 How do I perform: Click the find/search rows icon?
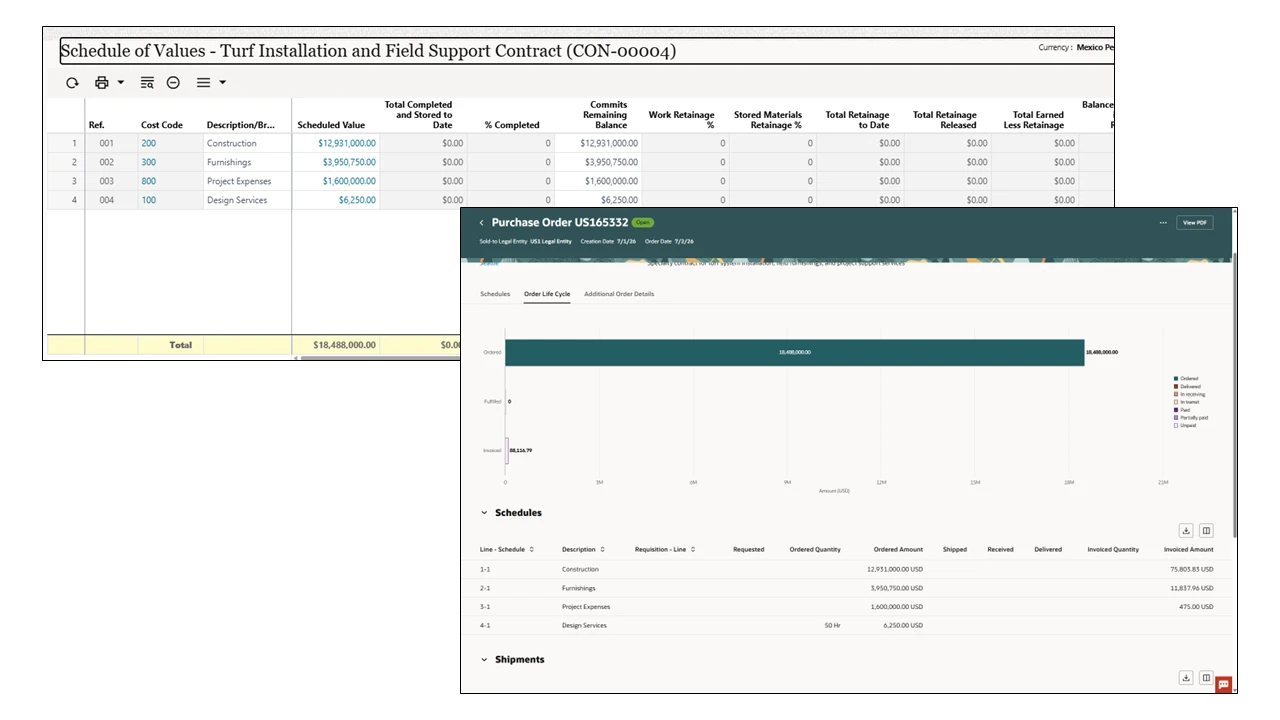(147, 83)
